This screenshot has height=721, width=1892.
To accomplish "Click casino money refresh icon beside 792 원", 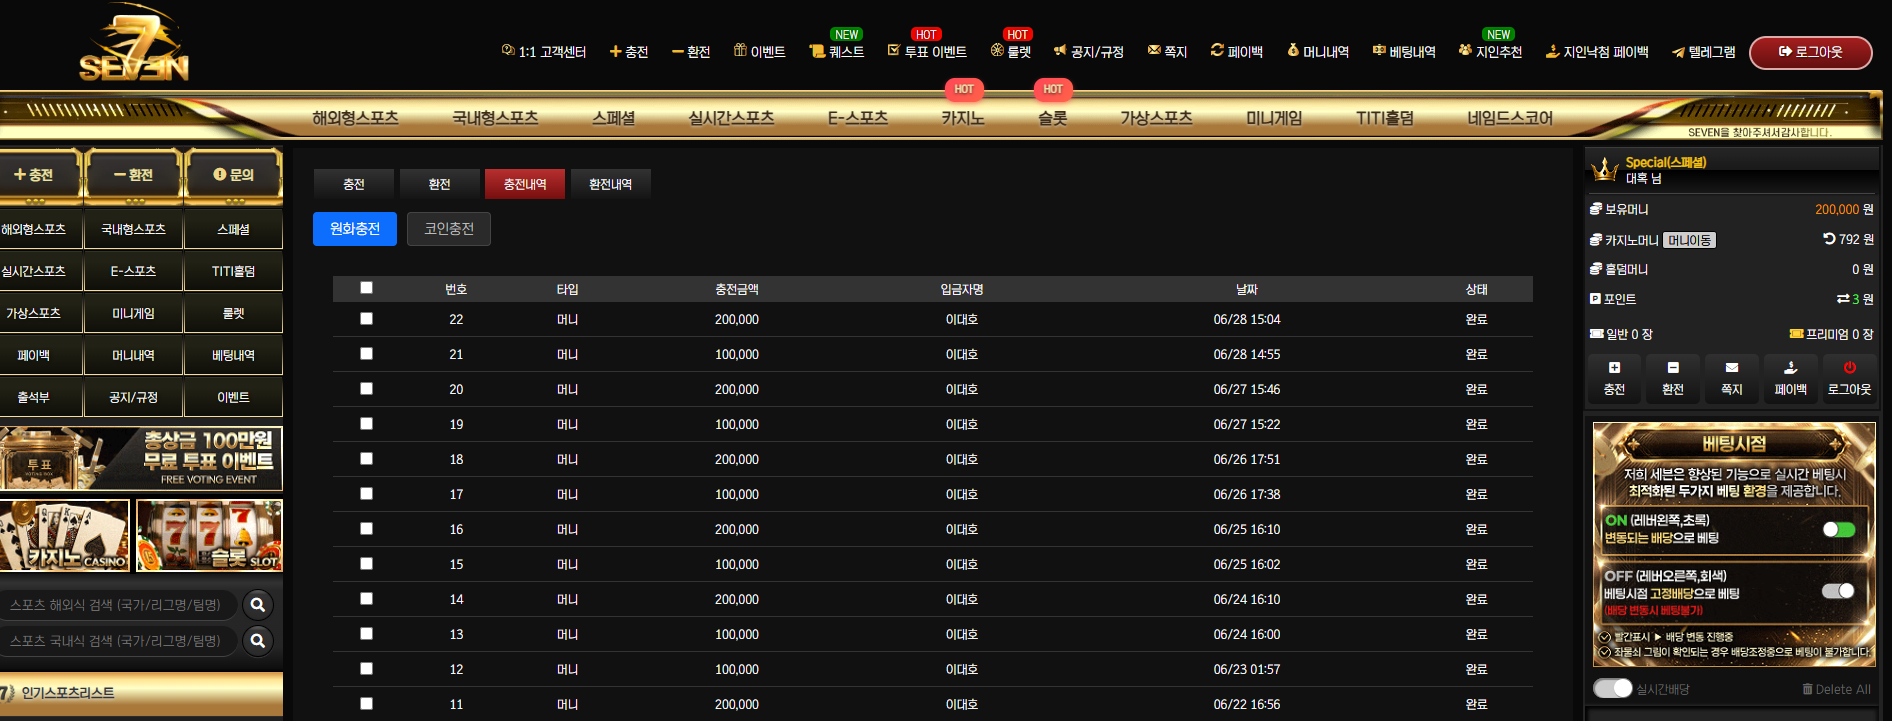I will (x=1829, y=239).
